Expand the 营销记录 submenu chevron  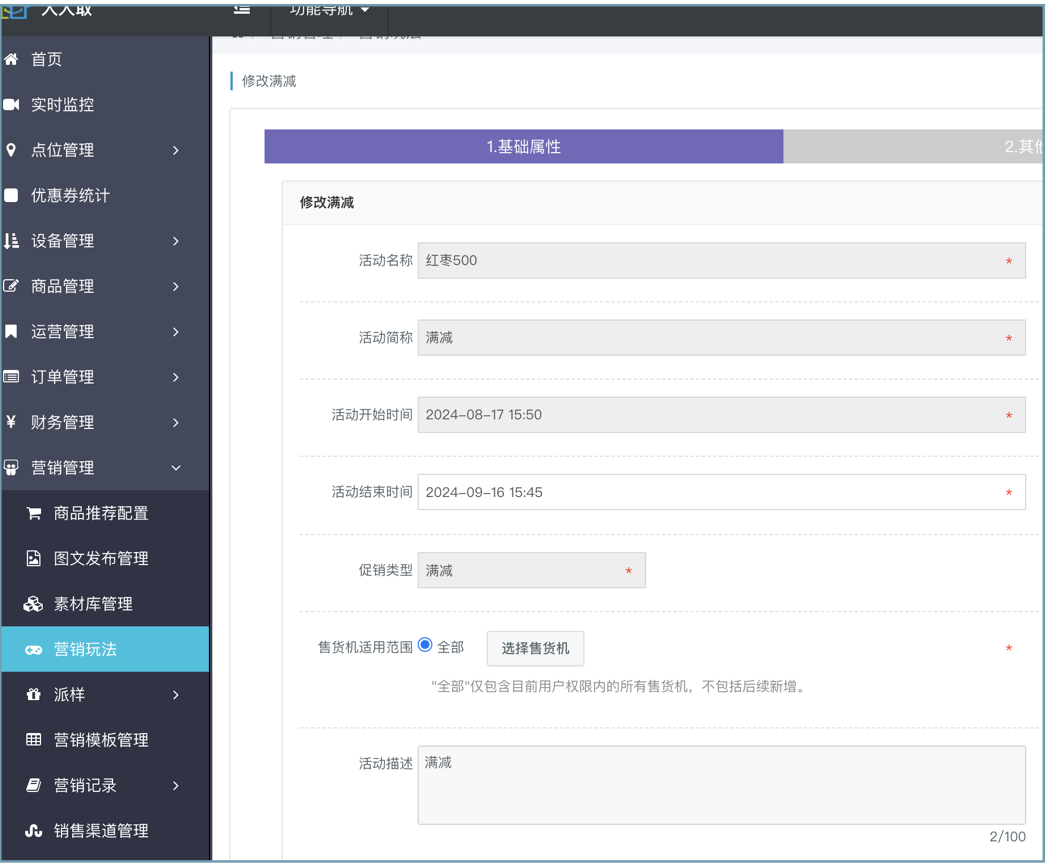click(176, 786)
